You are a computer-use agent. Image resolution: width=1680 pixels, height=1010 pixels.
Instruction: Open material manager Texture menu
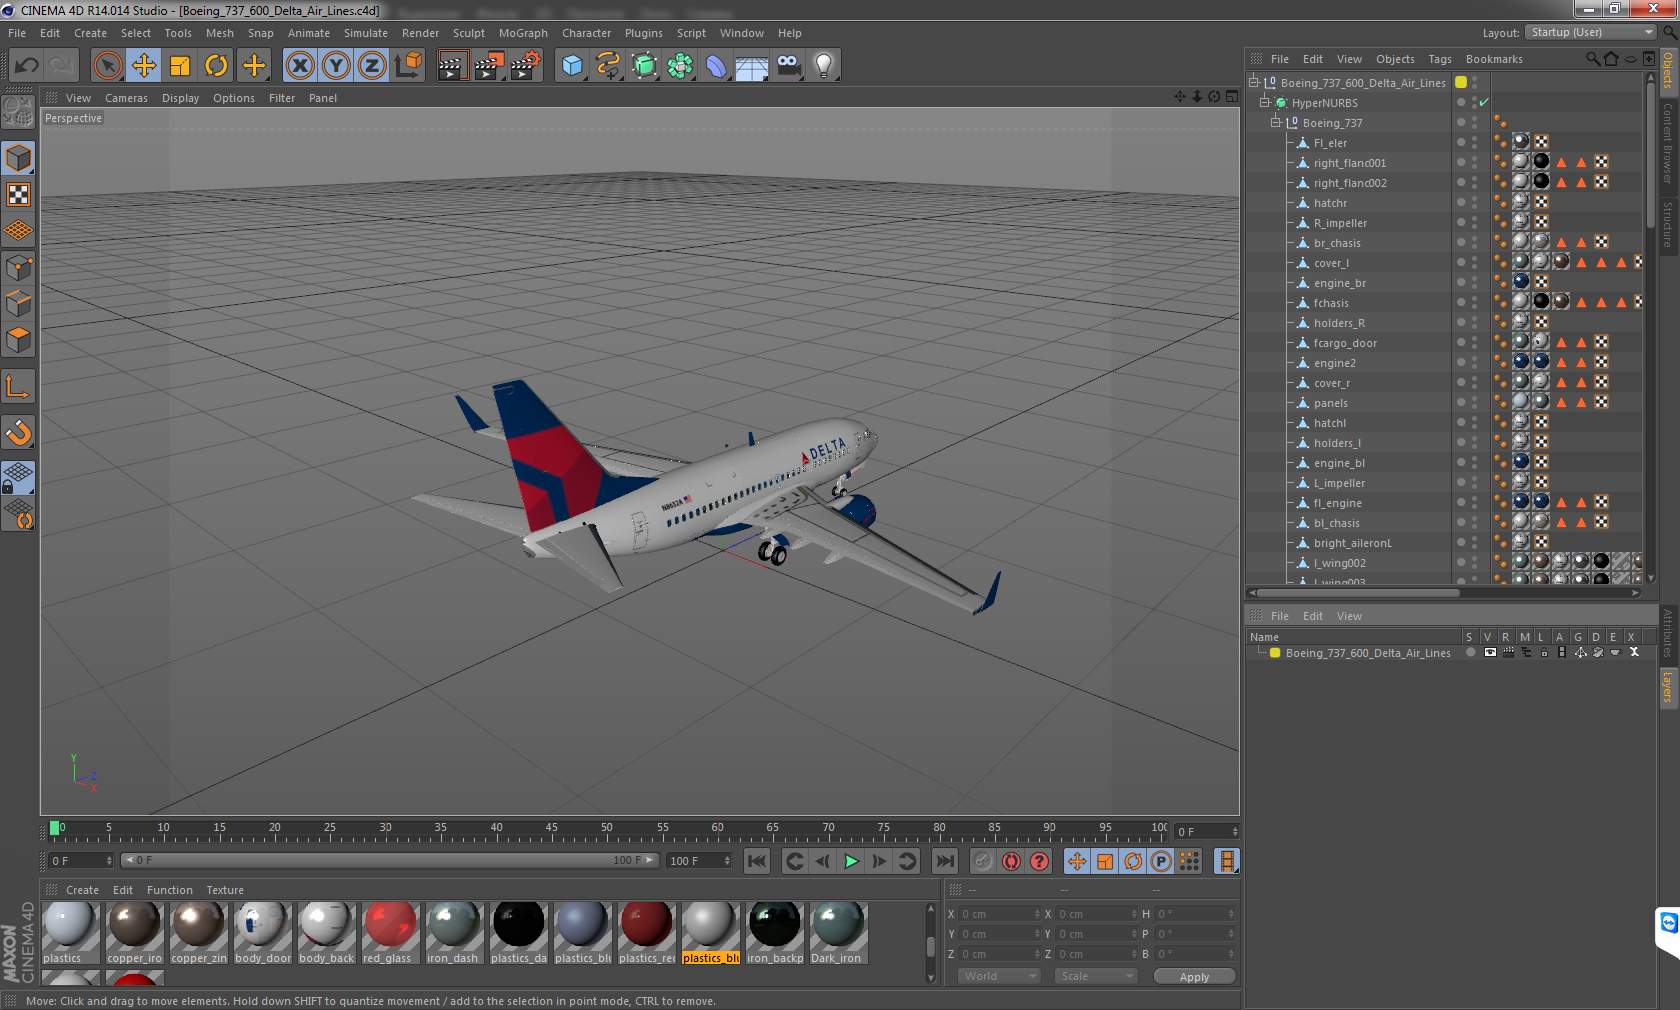click(225, 890)
